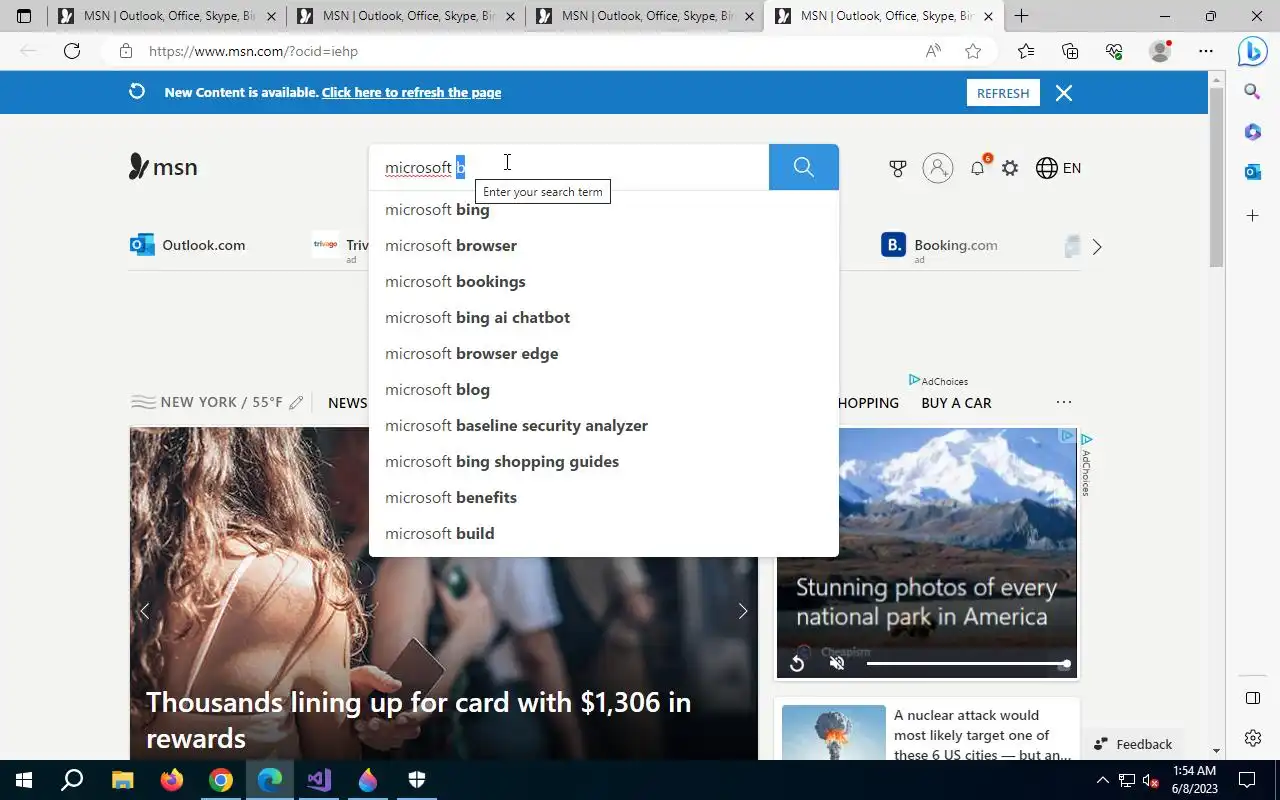Go to previous carousel story arrow
This screenshot has height=800, width=1280.
click(144, 611)
